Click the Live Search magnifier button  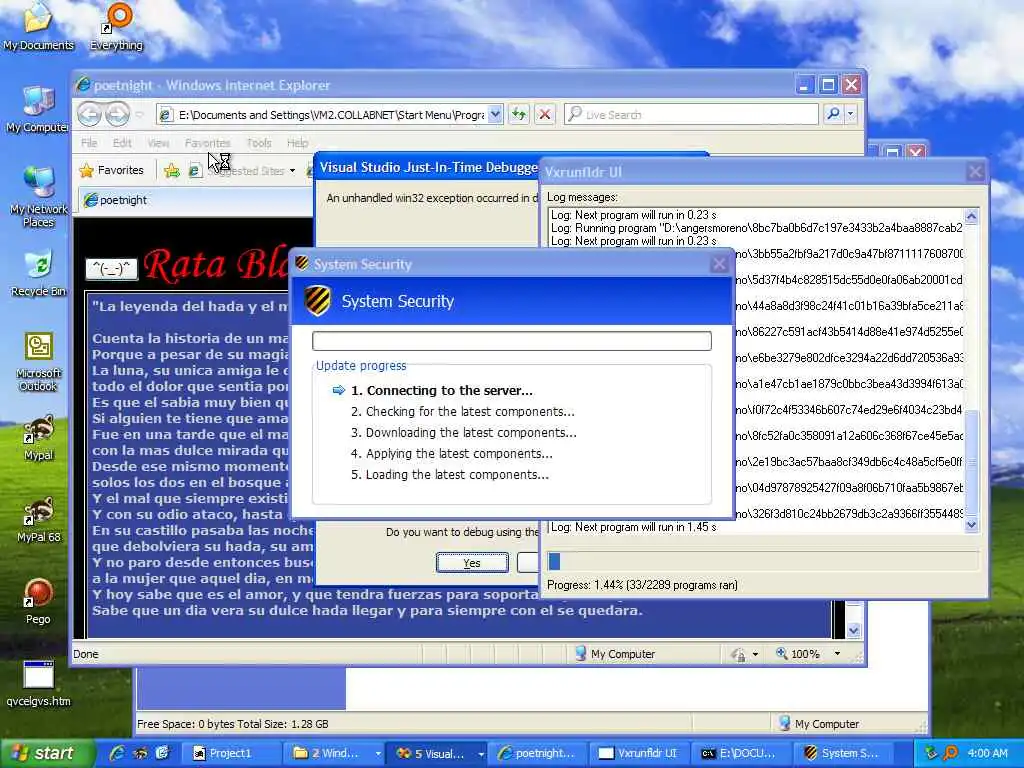pyautogui.click(x=833, y=114)
